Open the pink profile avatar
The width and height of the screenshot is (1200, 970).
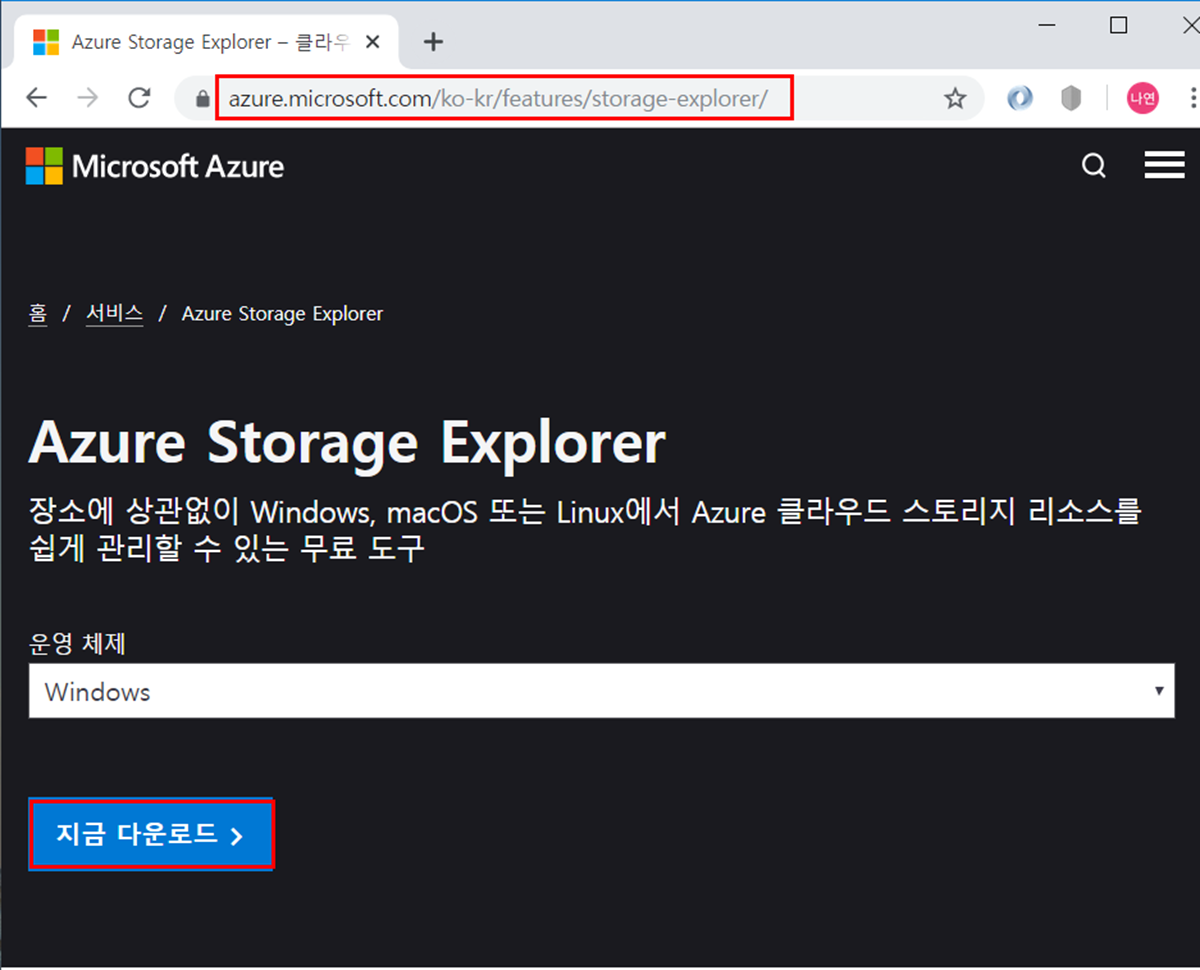coord(1143,98)
